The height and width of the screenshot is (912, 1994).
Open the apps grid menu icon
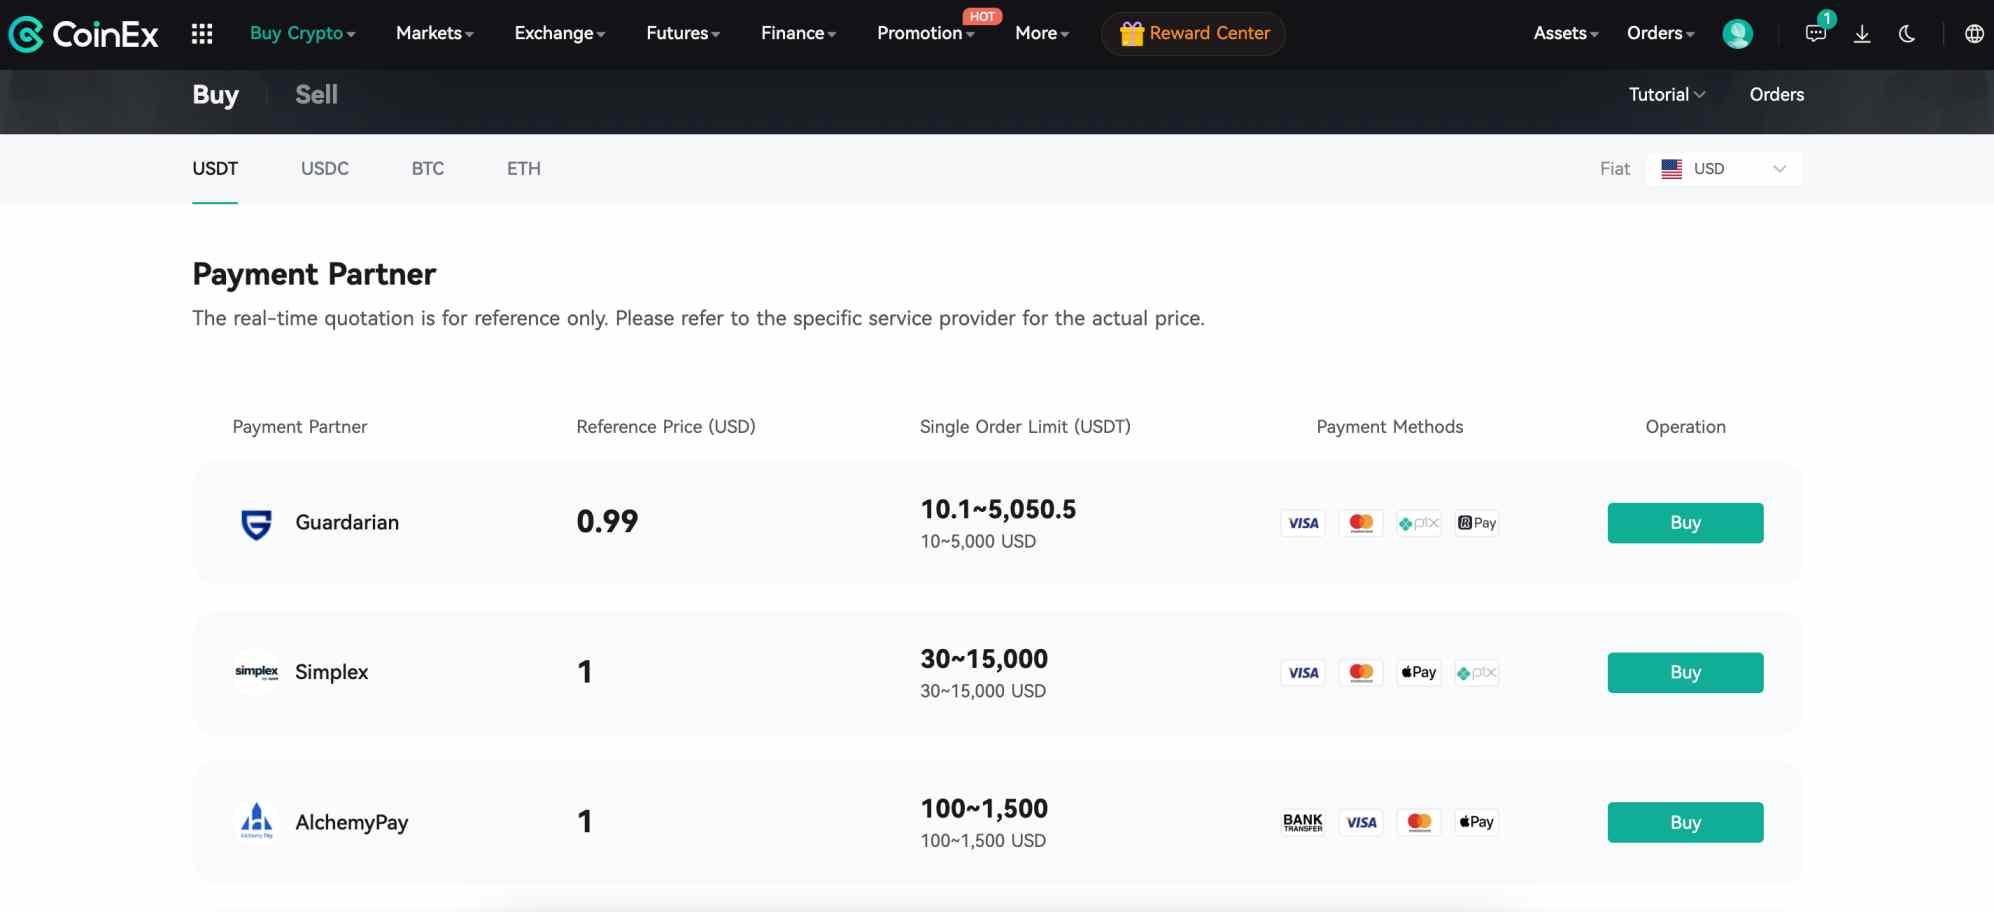tap(202, 34)
